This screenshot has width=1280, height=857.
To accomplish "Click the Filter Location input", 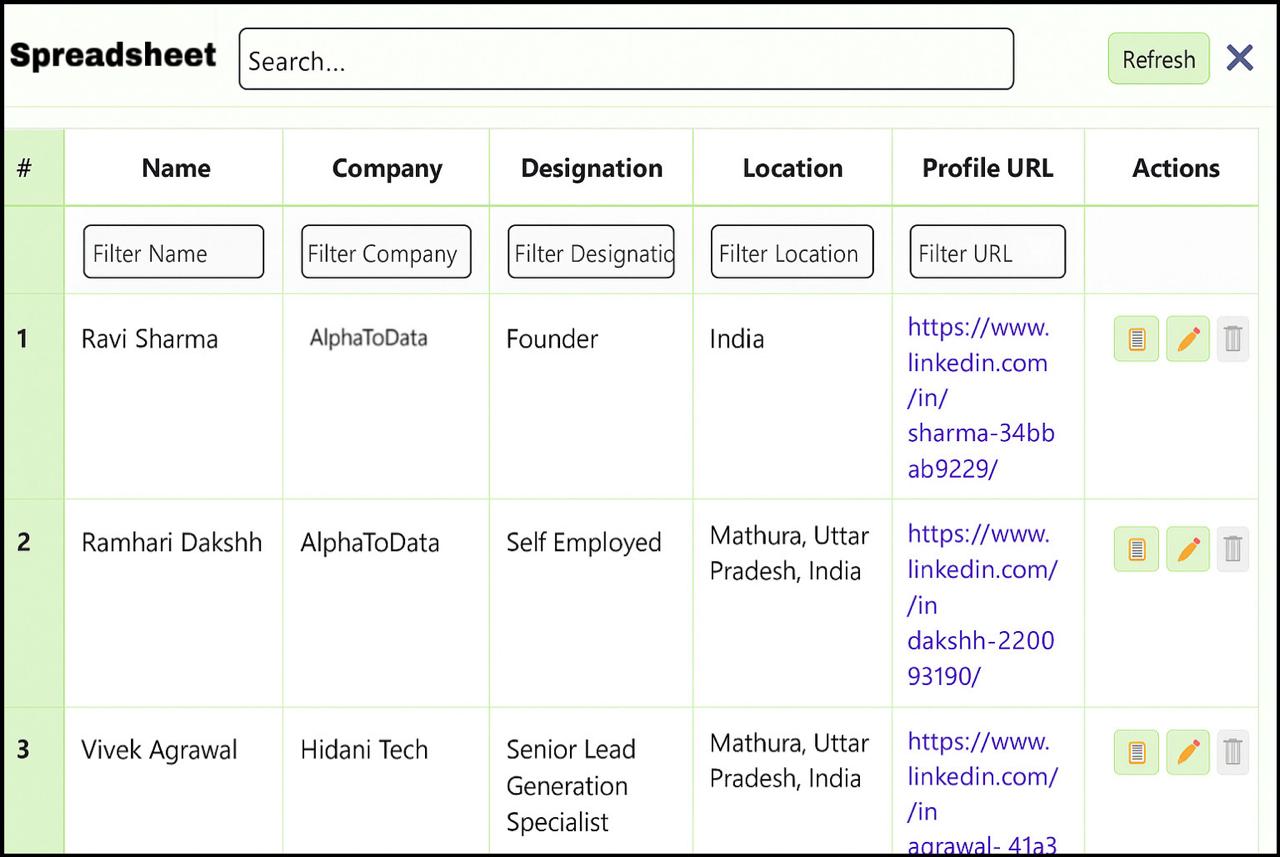I will (792, 252).
